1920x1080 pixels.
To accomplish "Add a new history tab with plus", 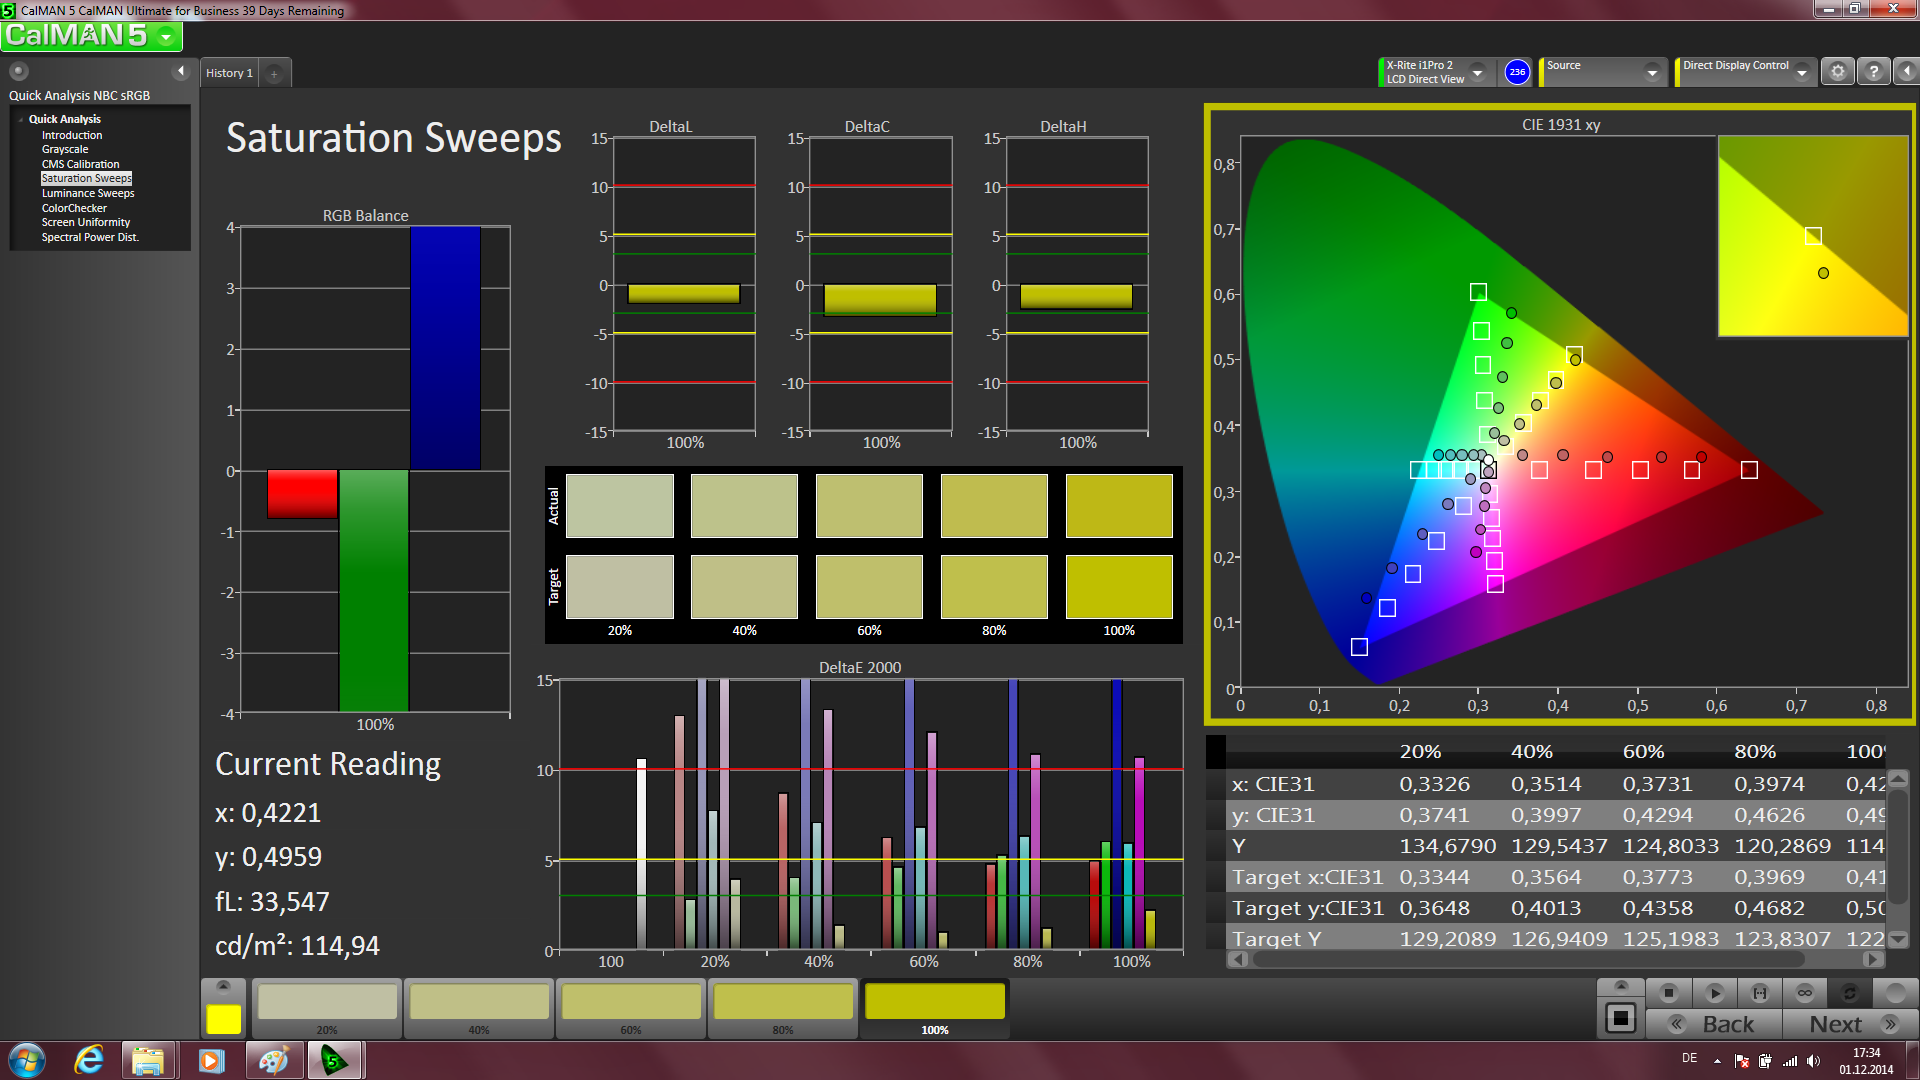I will pos(274,73).
